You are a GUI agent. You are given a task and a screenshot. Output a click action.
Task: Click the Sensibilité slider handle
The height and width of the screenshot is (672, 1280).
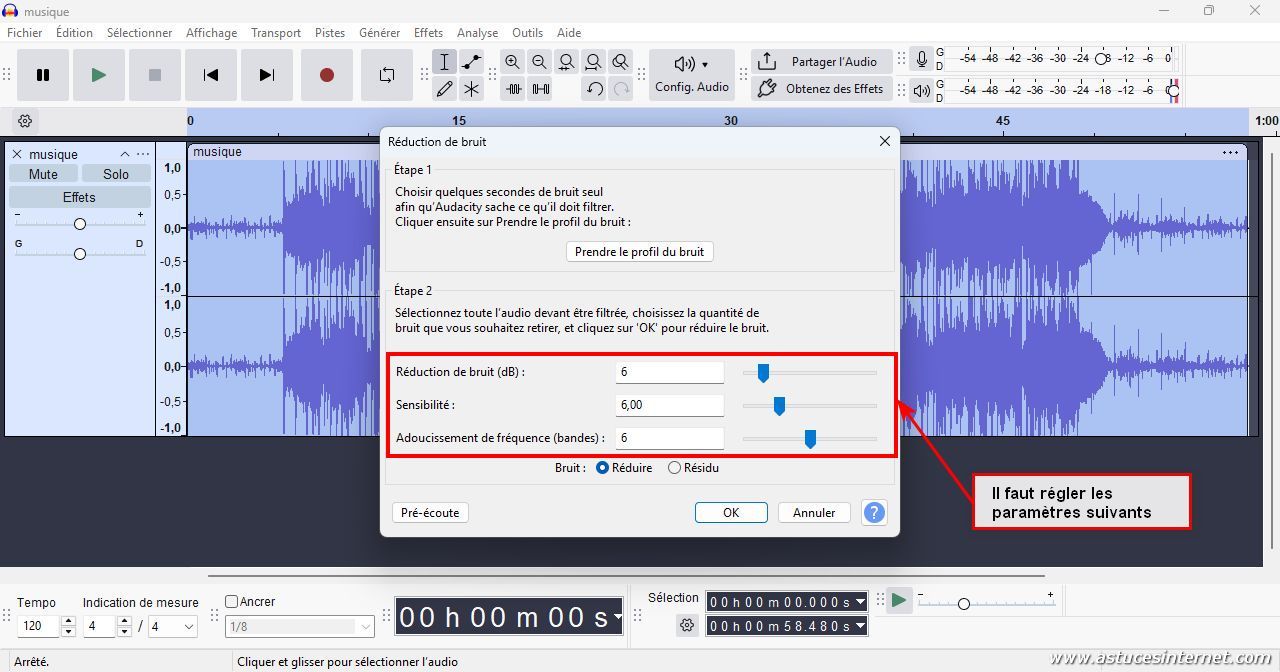(x=779, y=406)
